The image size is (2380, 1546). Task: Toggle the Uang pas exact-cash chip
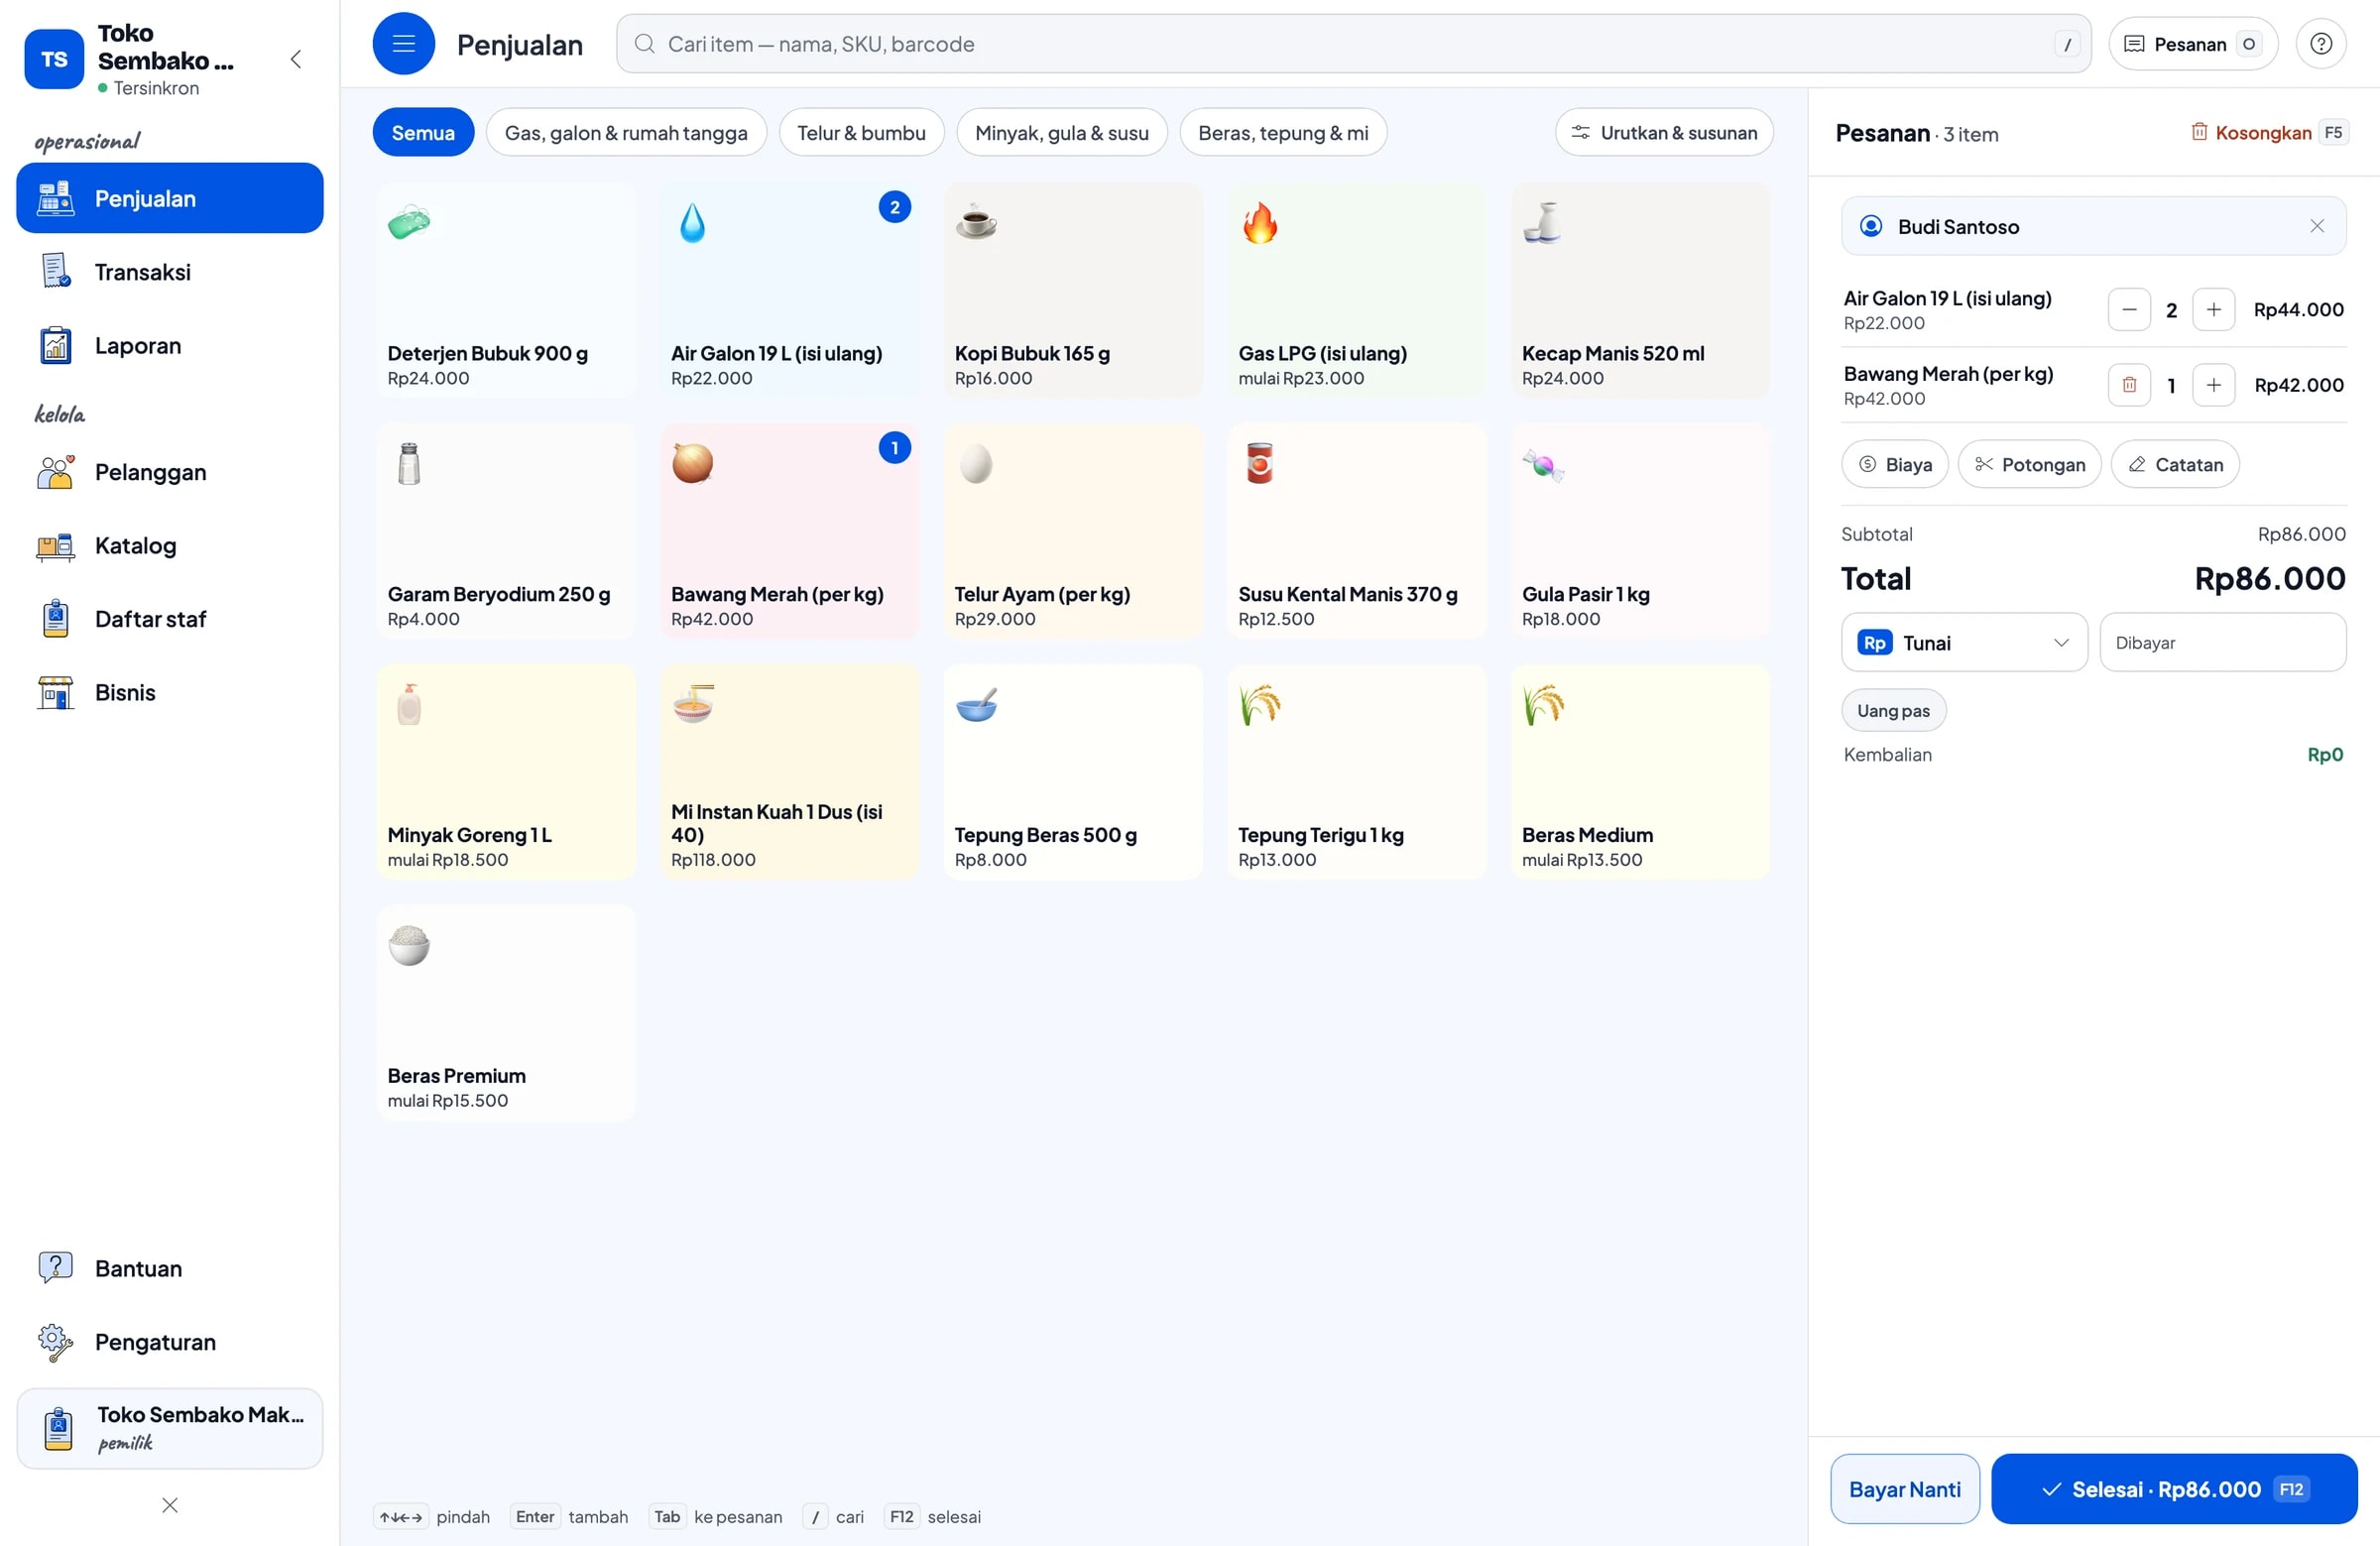click(1893, 710)
